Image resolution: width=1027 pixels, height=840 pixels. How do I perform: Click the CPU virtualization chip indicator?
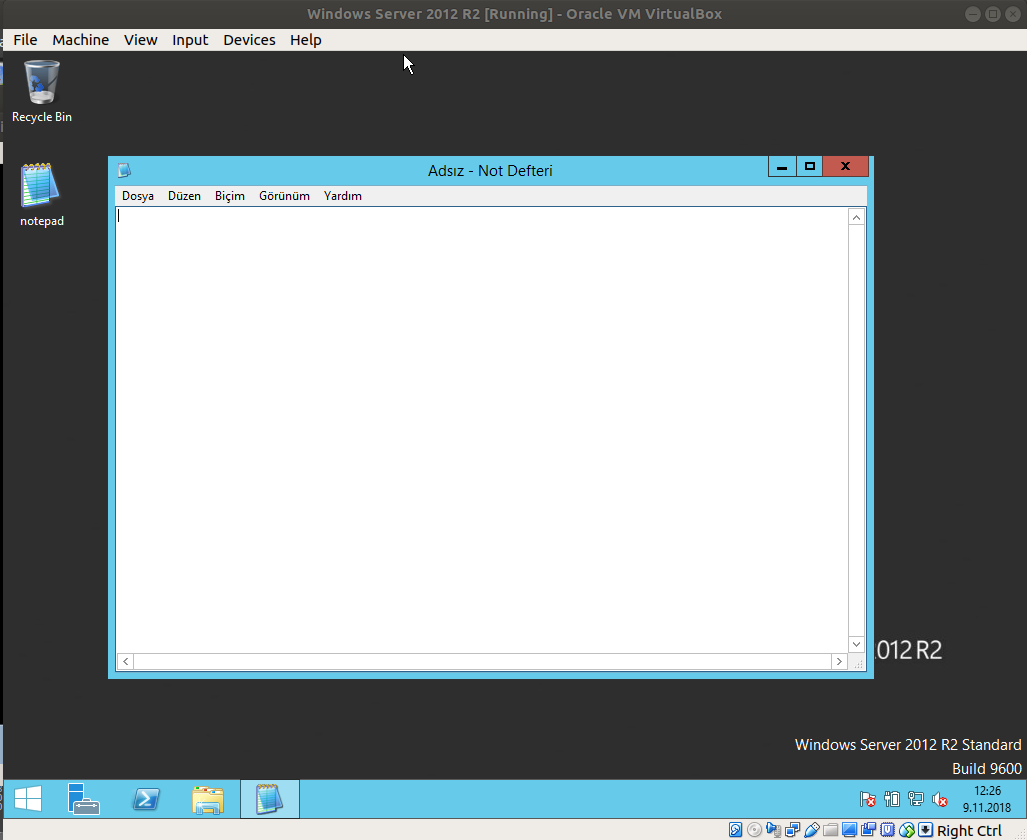coord(887,830)
